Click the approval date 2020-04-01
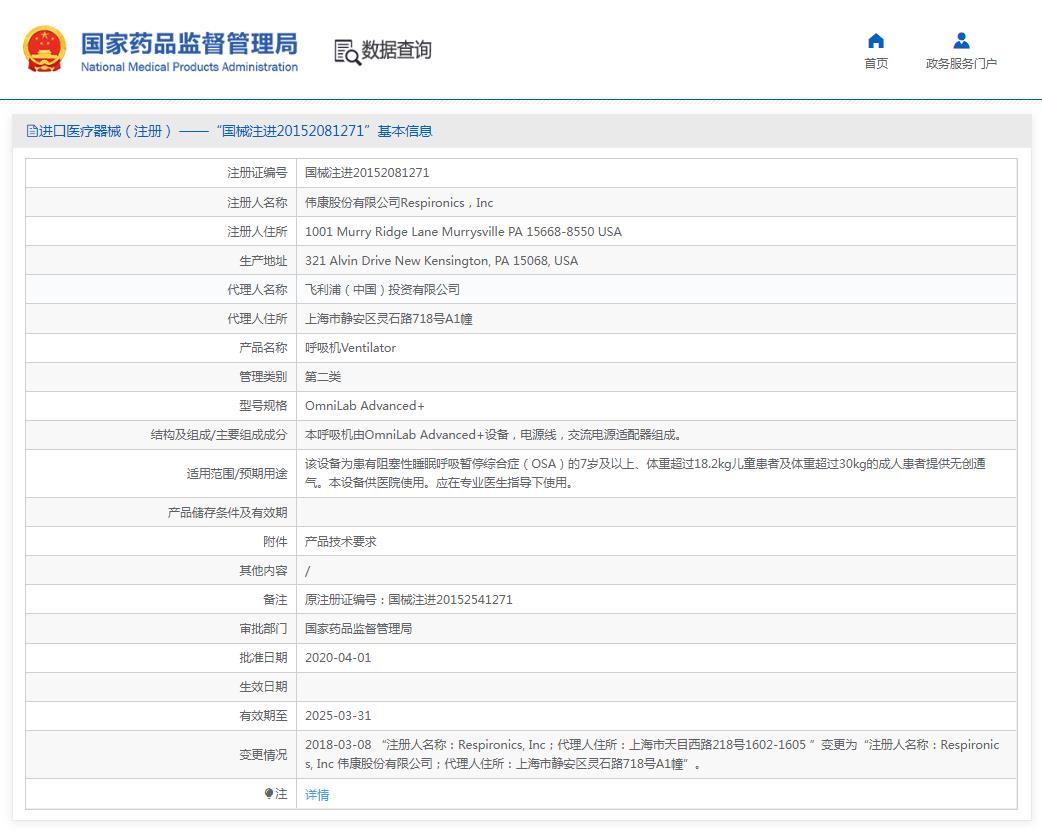The image size is (1042, 830). (338, 658)
